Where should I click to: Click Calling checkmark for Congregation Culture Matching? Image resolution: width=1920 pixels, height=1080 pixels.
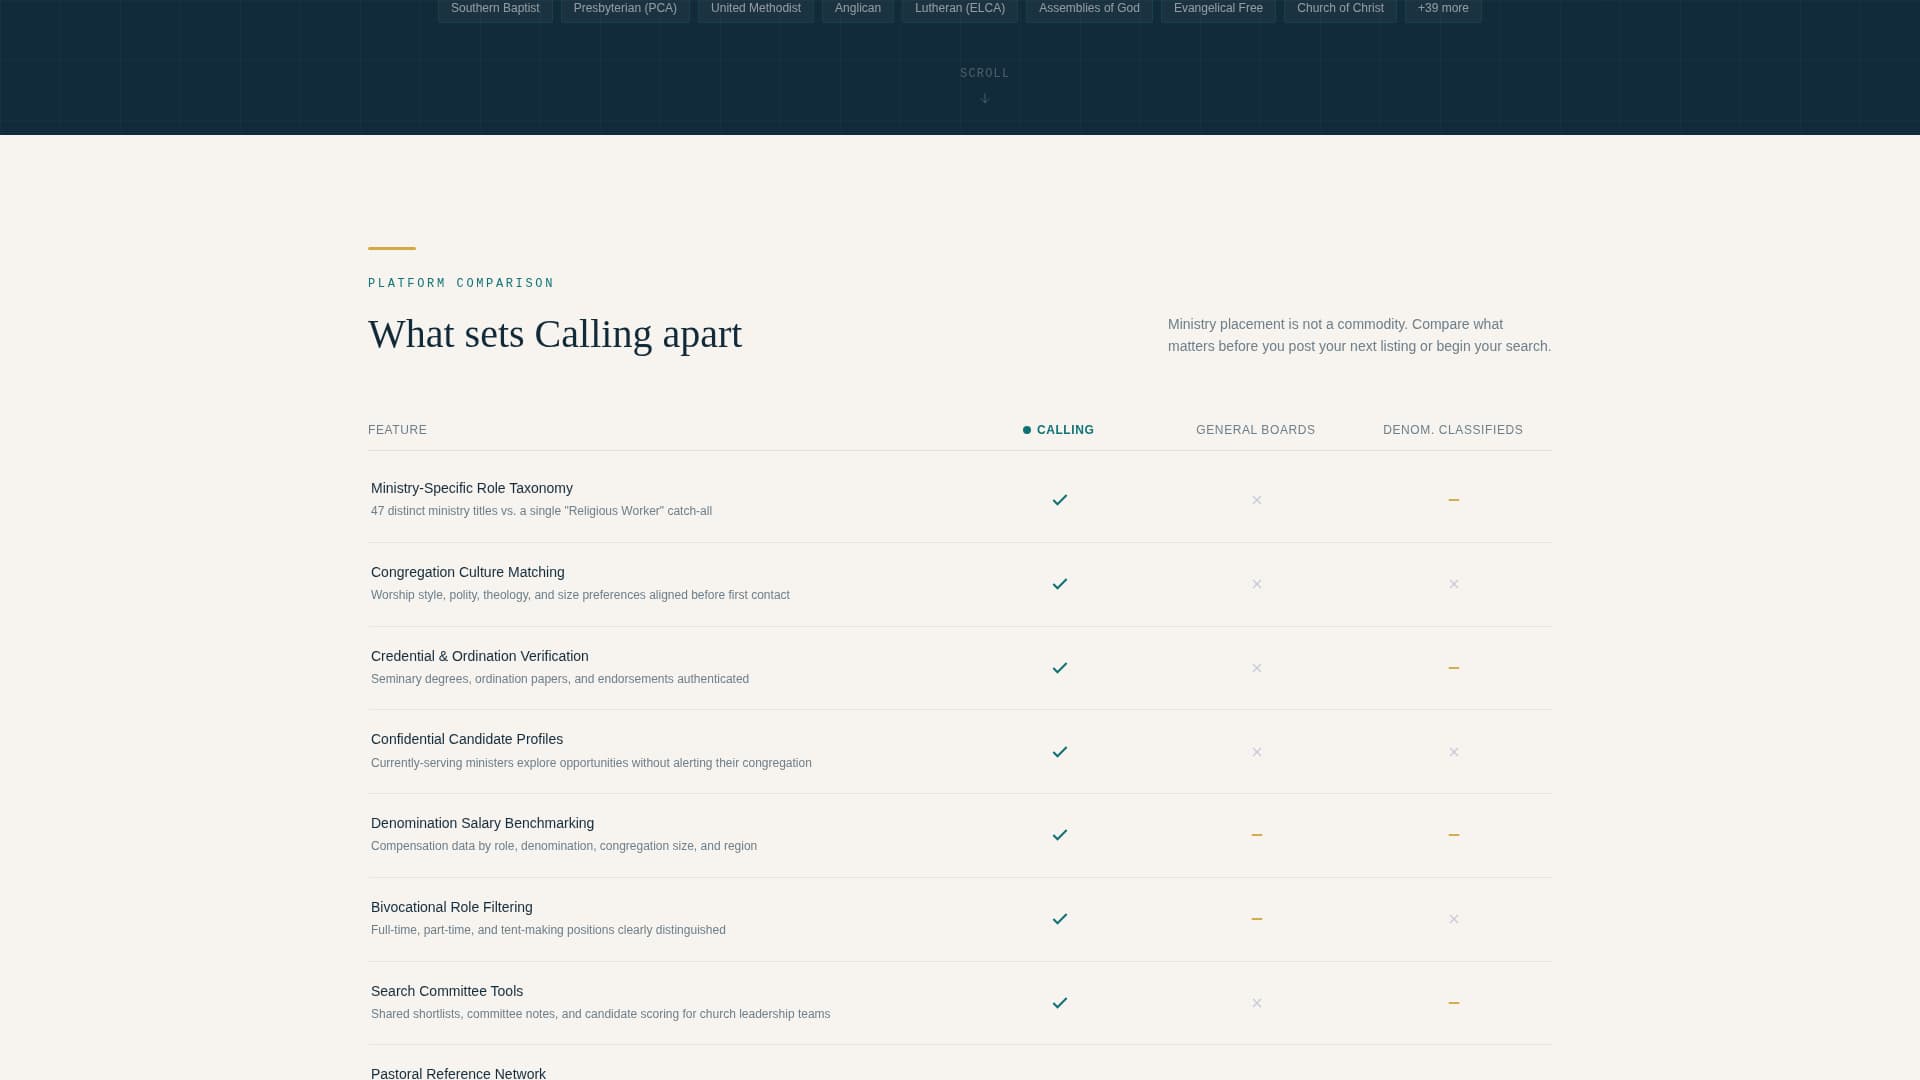click(x=1060, y=584)
